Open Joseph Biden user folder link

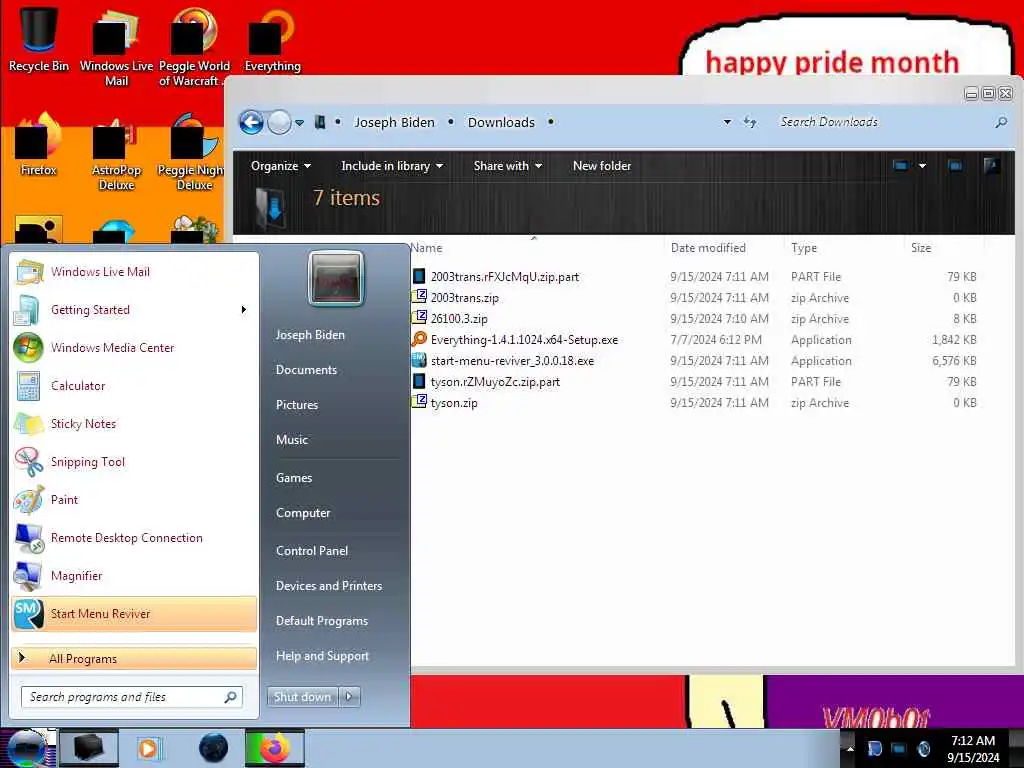(x=310, y=334)
